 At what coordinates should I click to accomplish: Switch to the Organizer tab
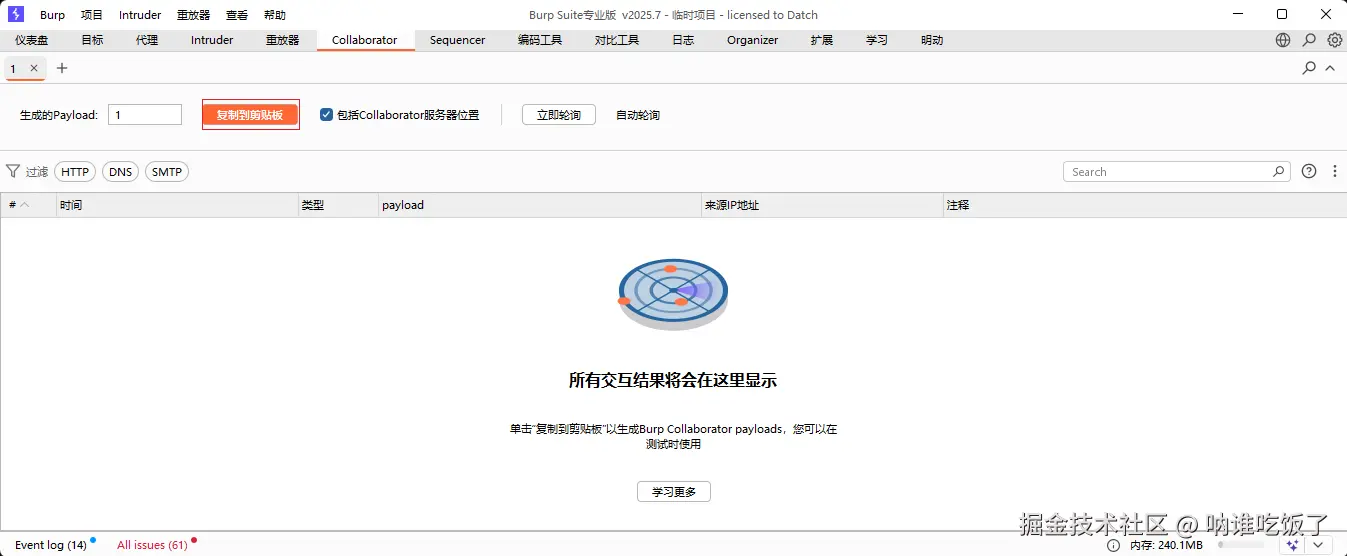pyautogui.click(x=752, y=40)
